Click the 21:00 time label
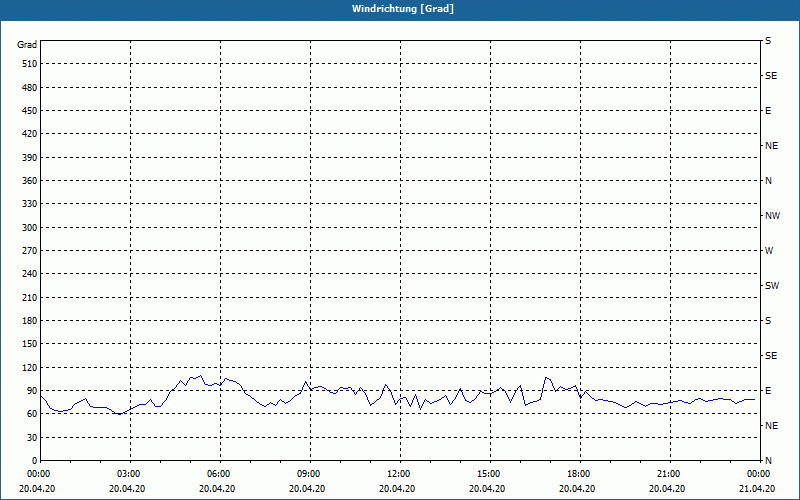This screenshot has height=500, width=800. 668,474
